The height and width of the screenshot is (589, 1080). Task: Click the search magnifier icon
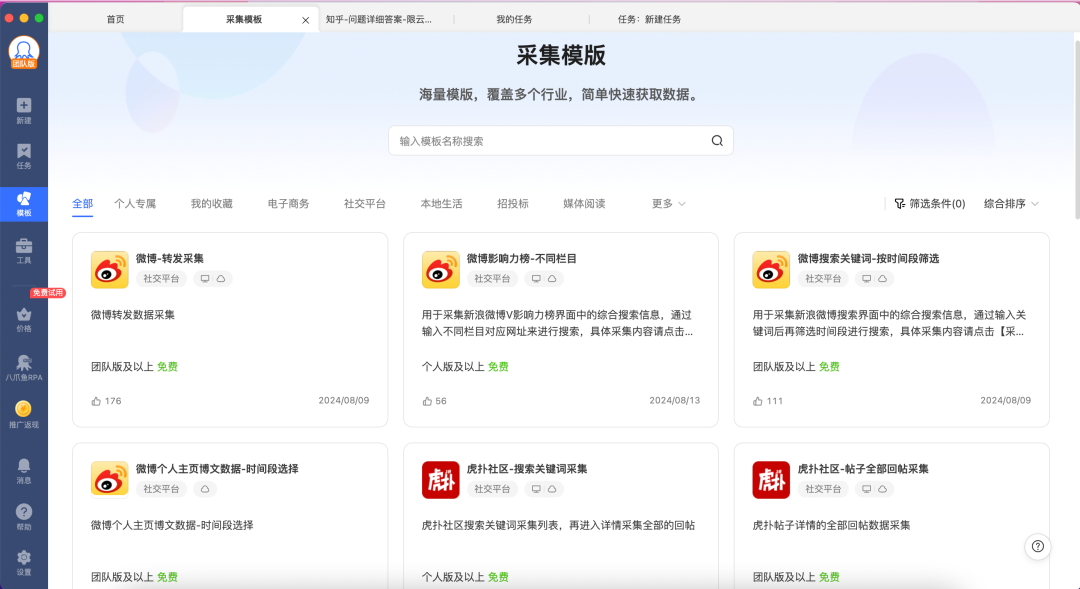click(717, 141)
